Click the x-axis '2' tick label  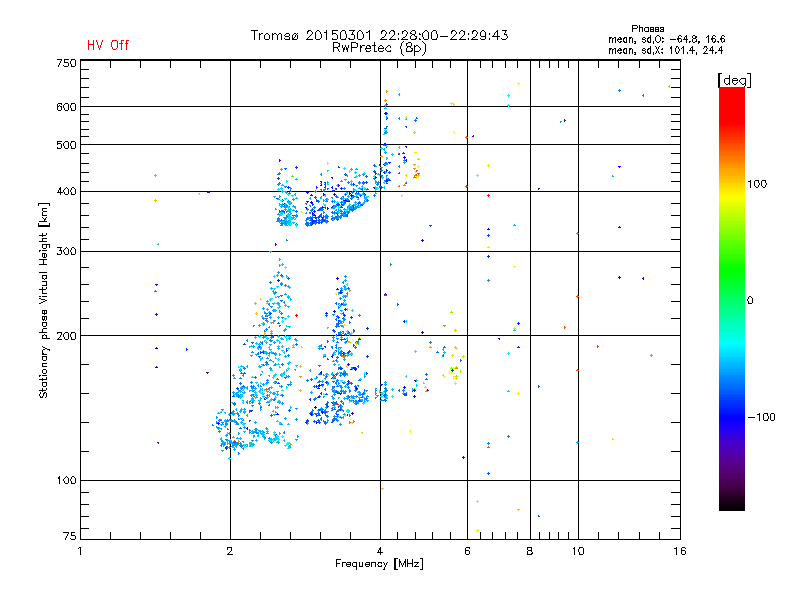(x=230, y=551)
